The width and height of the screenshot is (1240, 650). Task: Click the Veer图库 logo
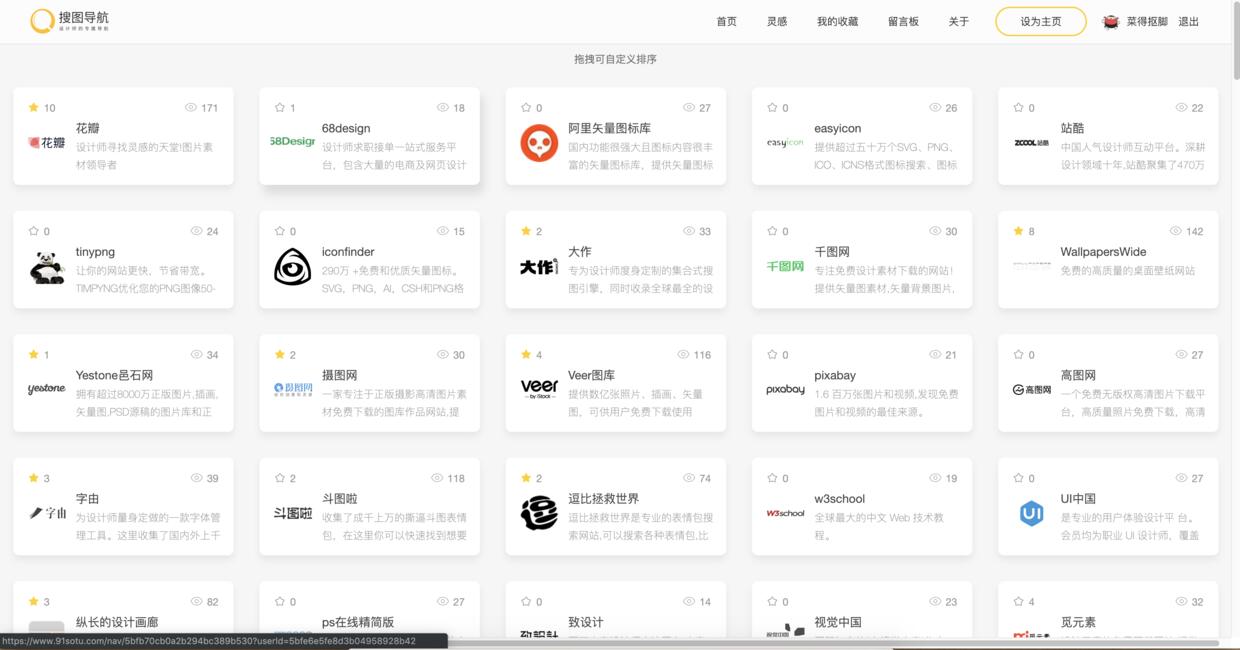tap(539, 389)
